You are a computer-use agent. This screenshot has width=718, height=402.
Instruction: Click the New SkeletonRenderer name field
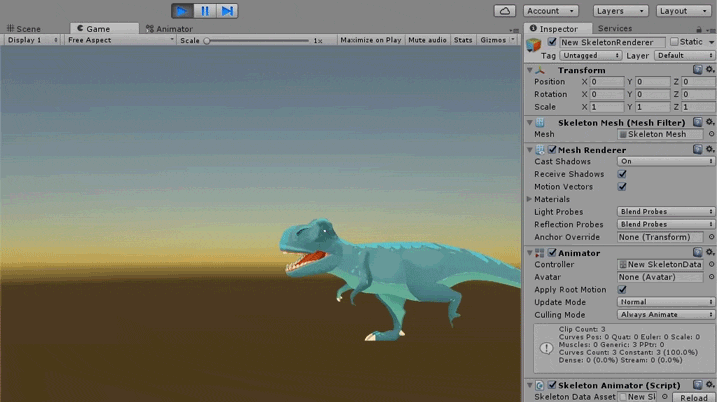tap(612, 42)
